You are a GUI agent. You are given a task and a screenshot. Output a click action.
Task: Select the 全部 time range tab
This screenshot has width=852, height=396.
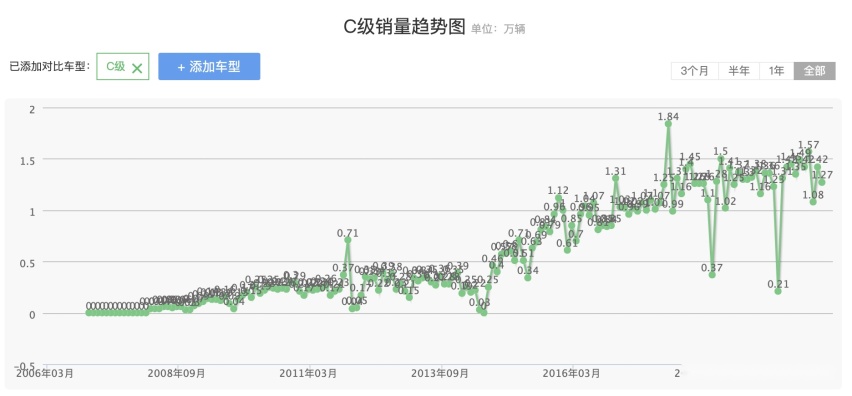coord(815,71)
